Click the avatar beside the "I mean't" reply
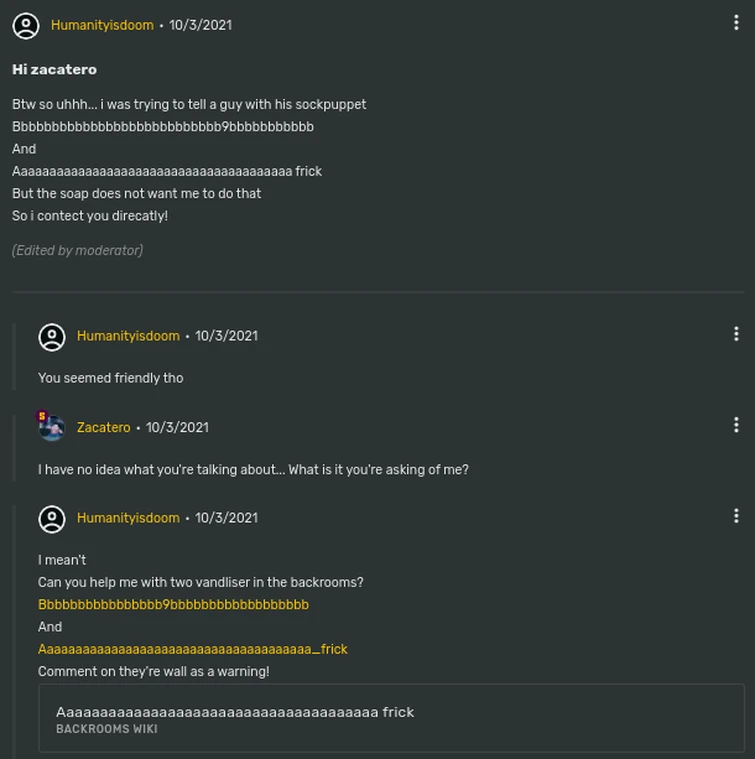 point(52,518)
